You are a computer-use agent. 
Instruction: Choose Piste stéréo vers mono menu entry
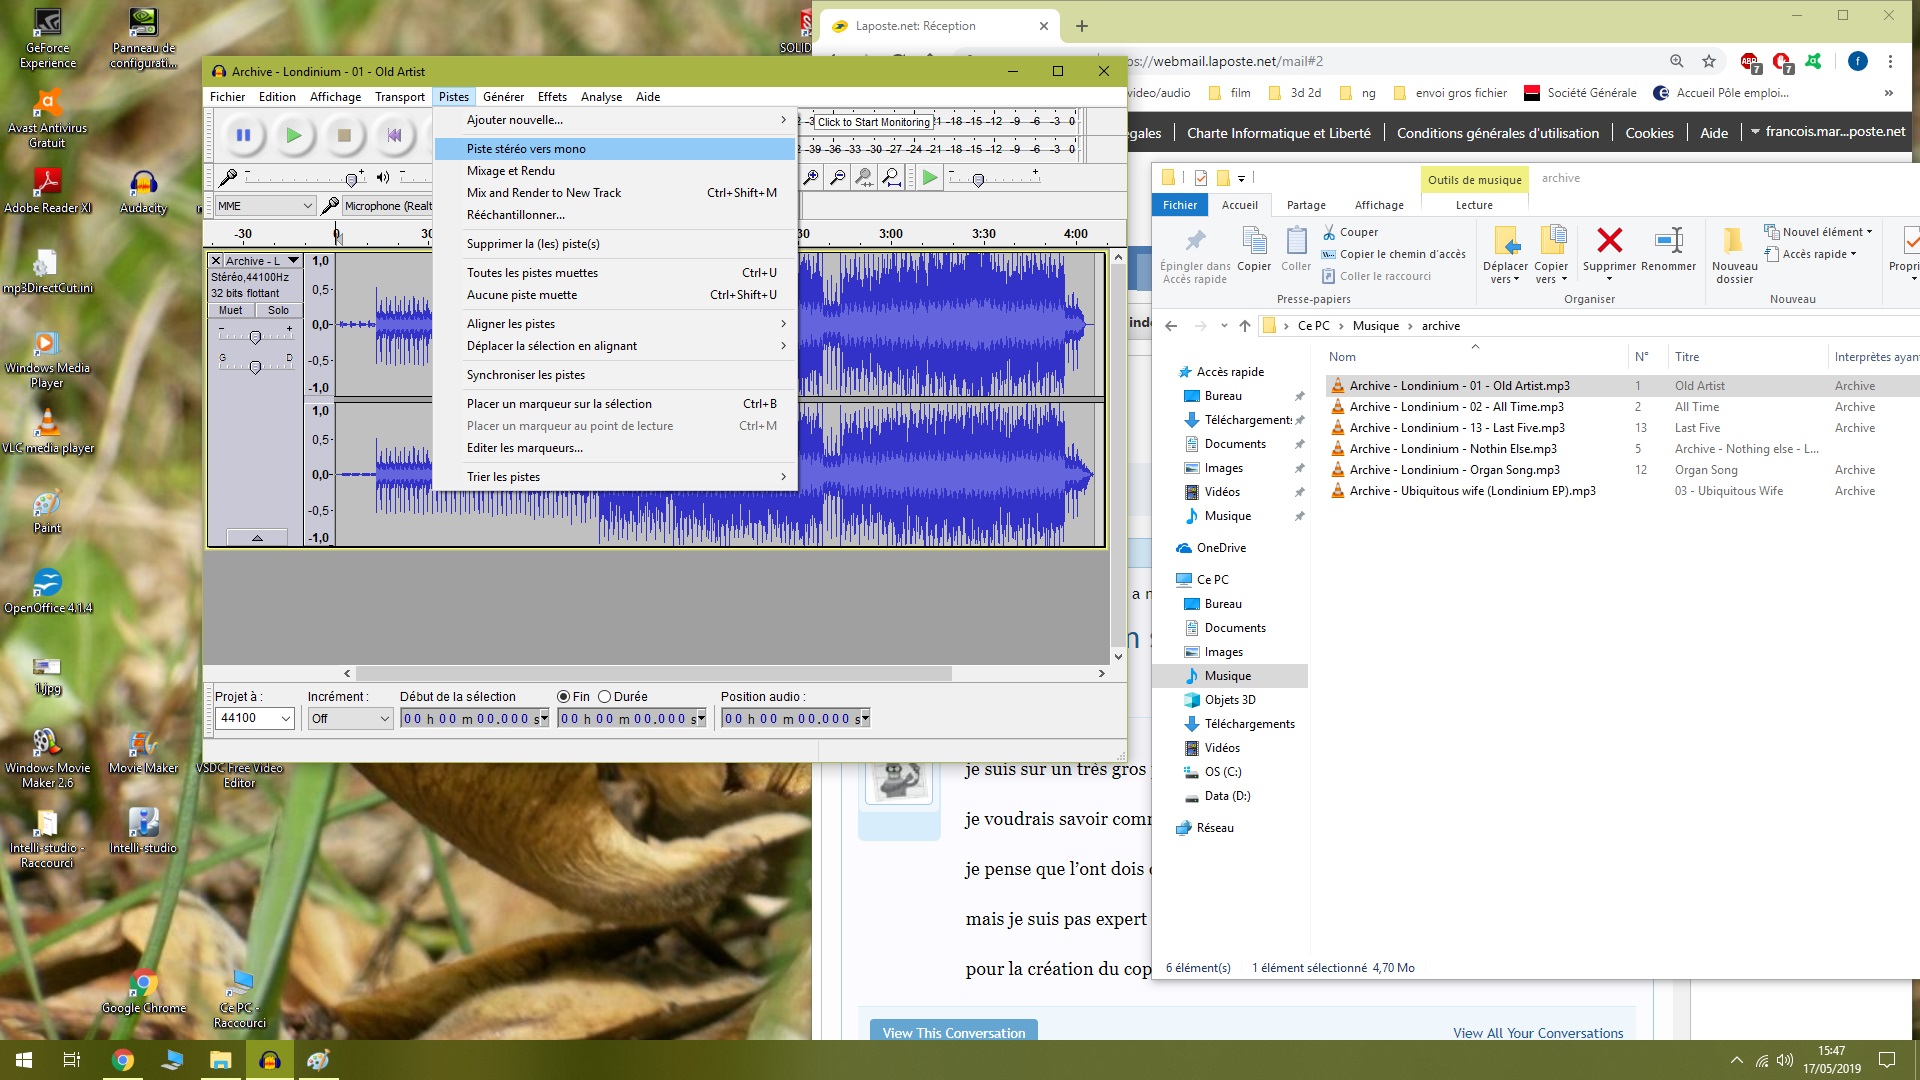point(526,149)
